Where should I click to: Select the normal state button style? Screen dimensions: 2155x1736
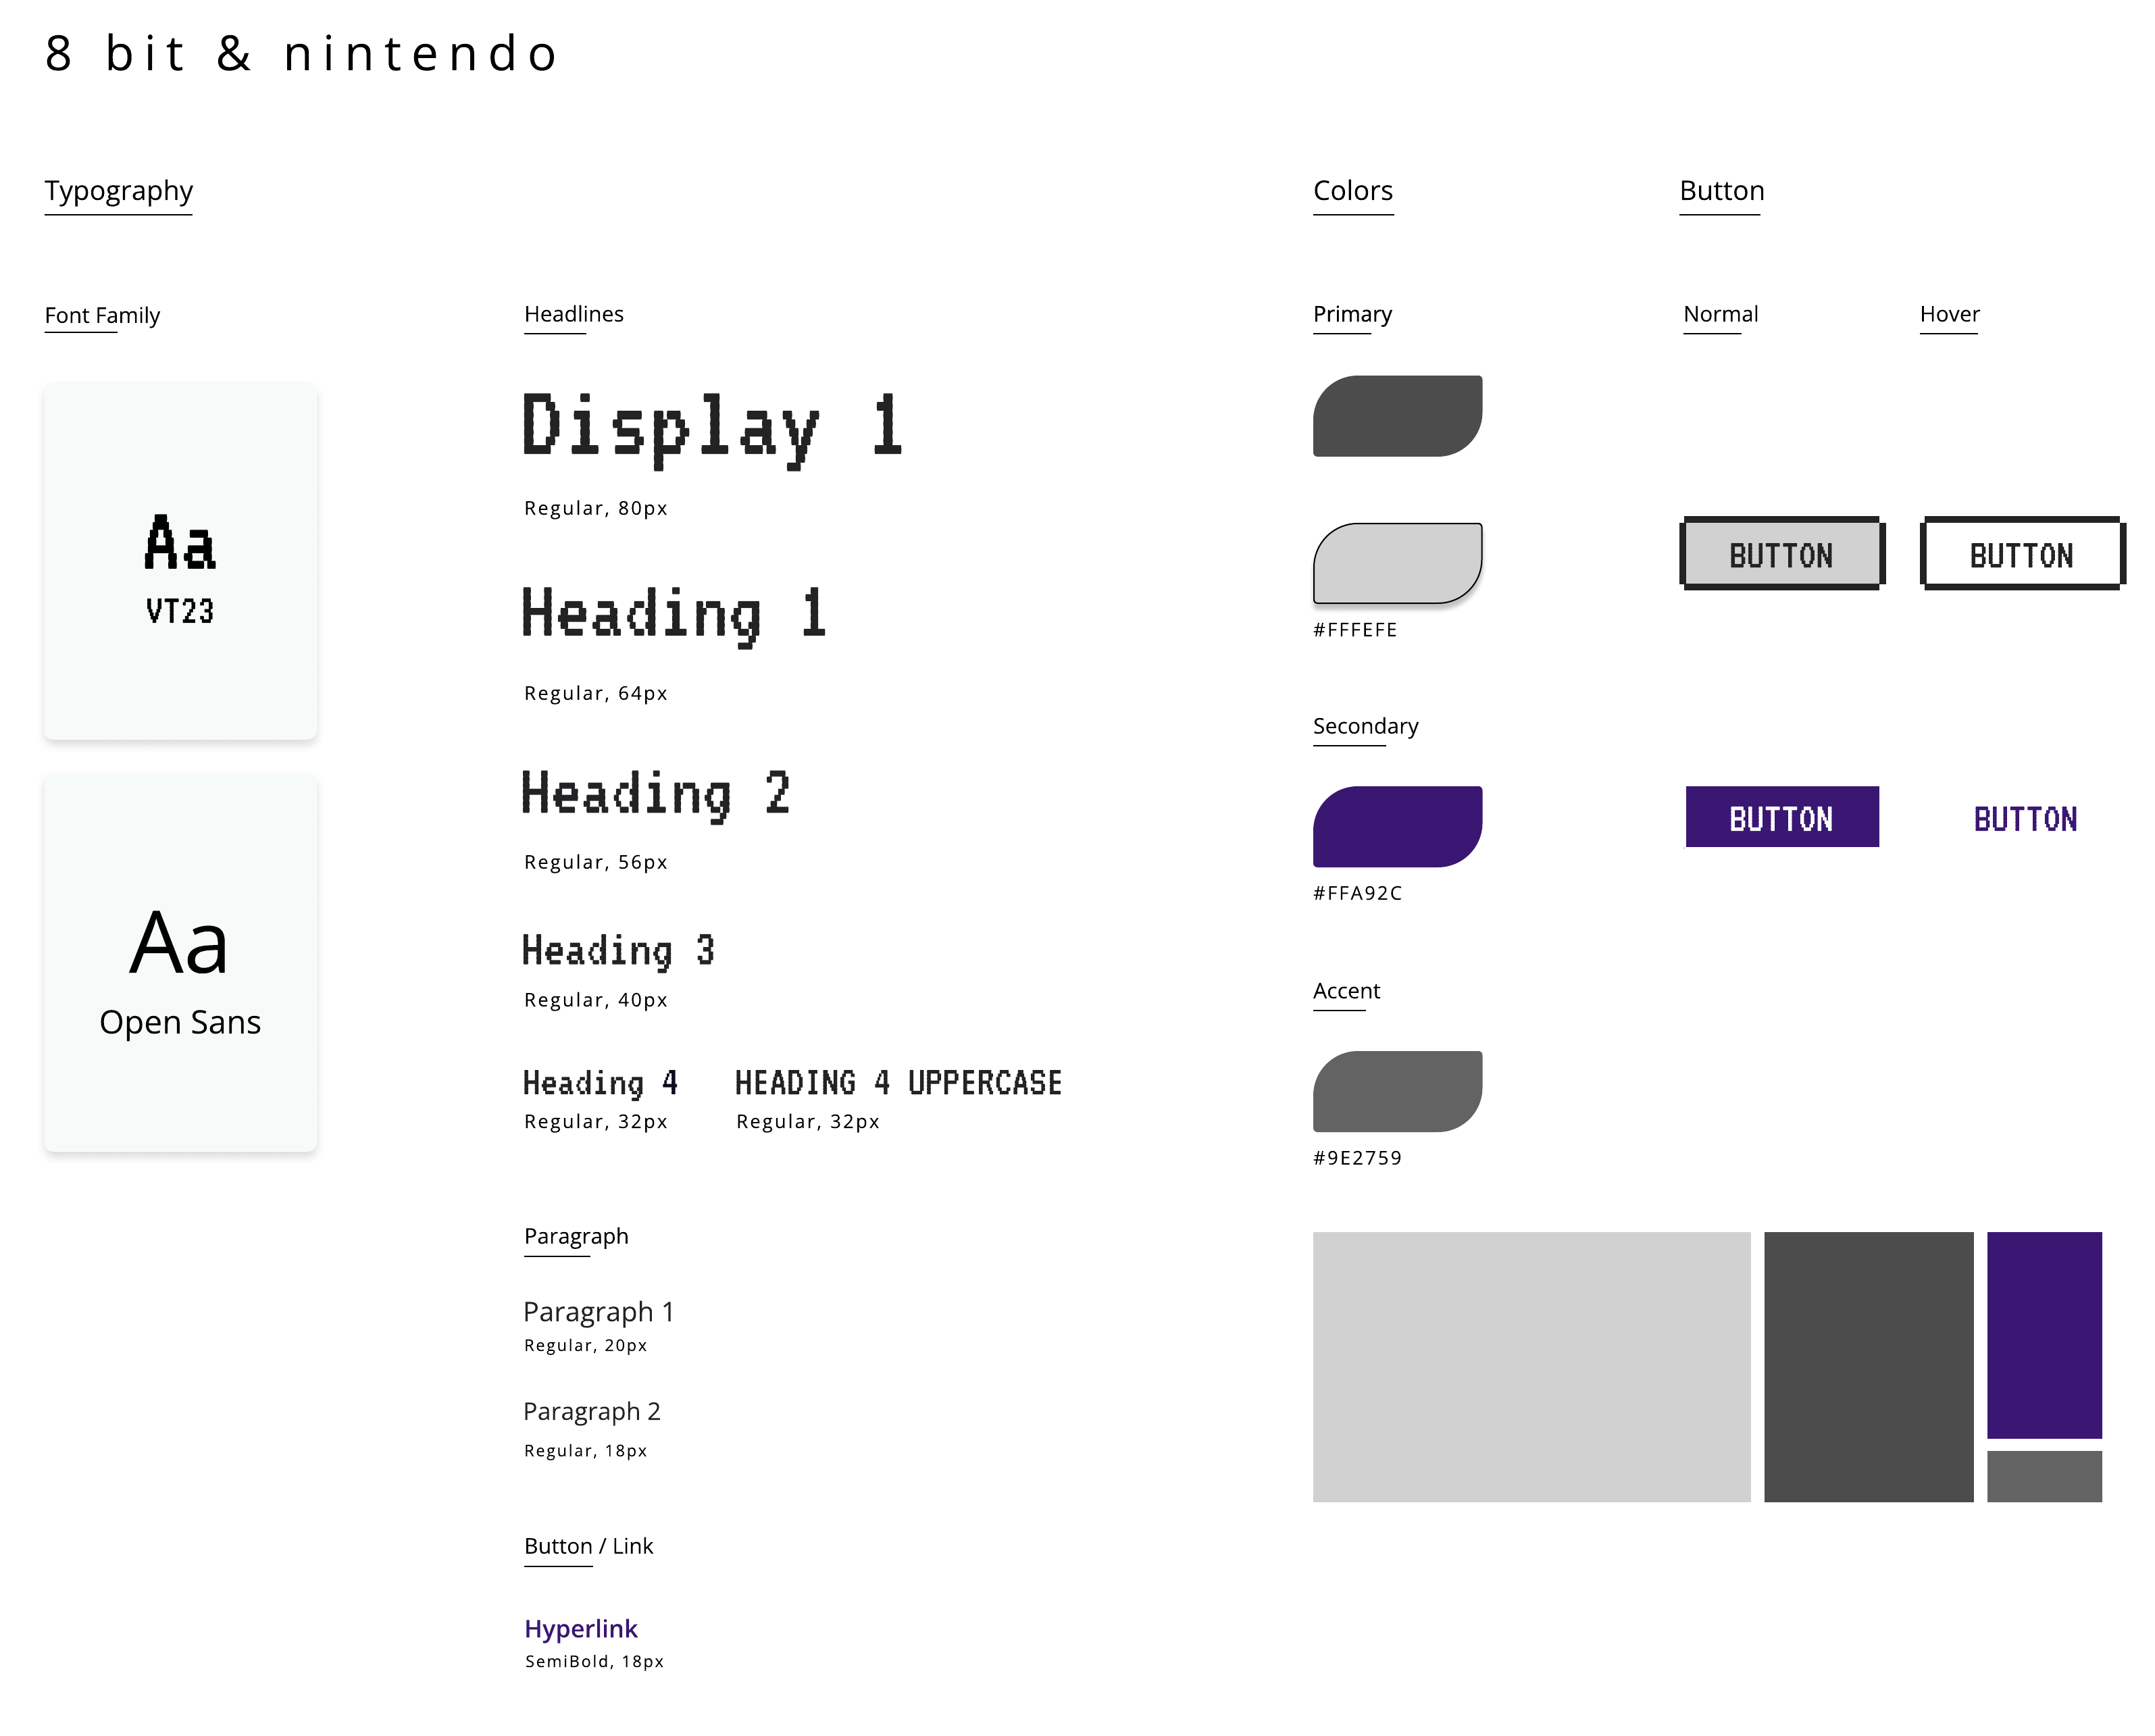(x=1779, y=553)
